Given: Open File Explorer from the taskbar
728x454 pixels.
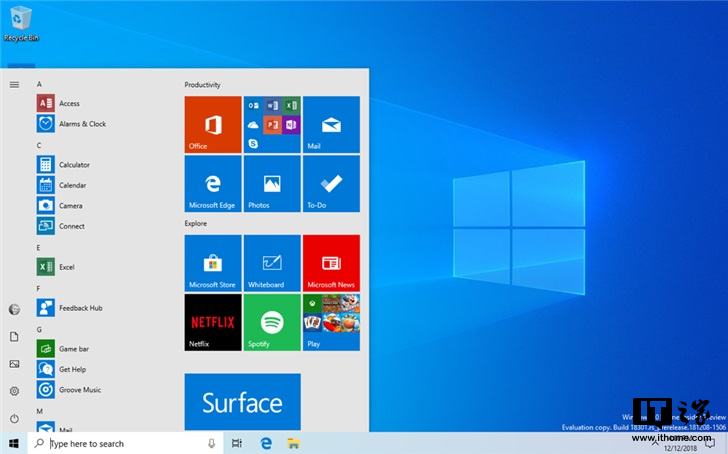Looking at the screenshot, I should click(x=294, y=443).
